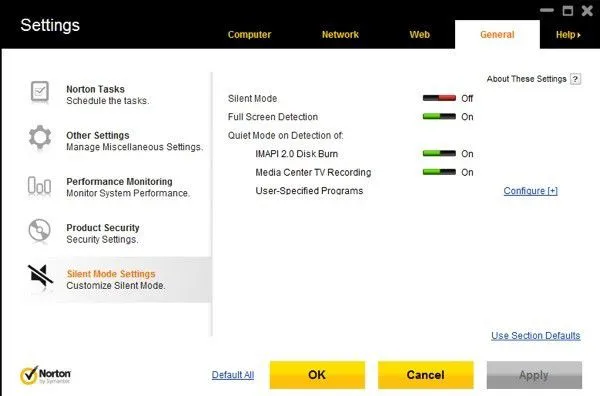The image size is (600, 396).
Task: Select the General tab
Action: coord(497,35)
